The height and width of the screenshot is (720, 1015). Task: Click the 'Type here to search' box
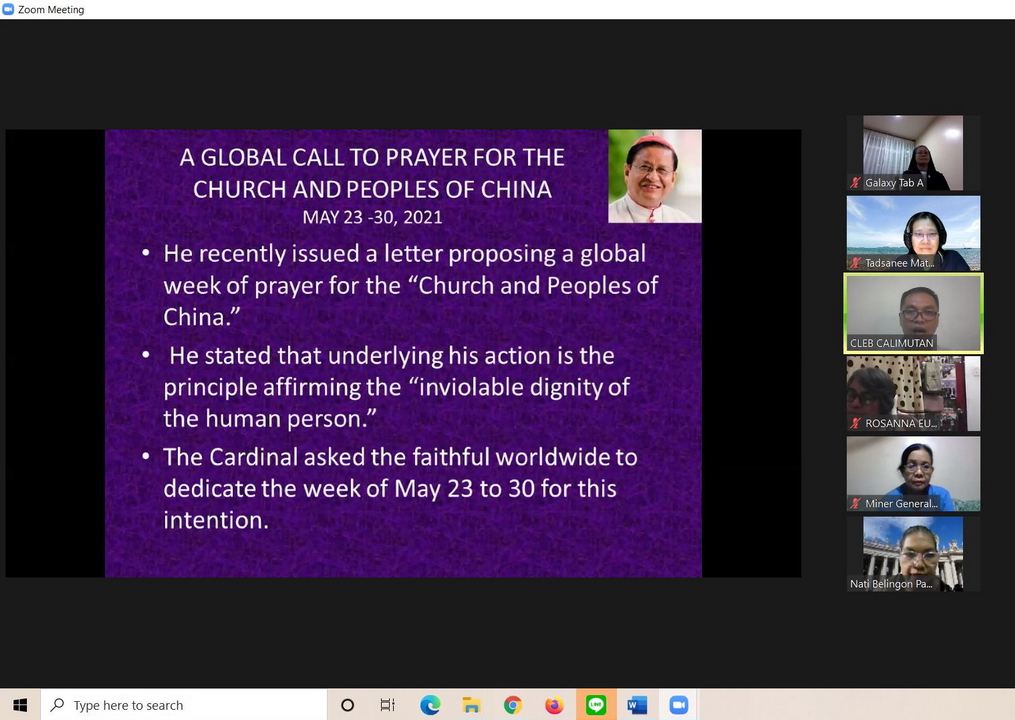[185, 705]
